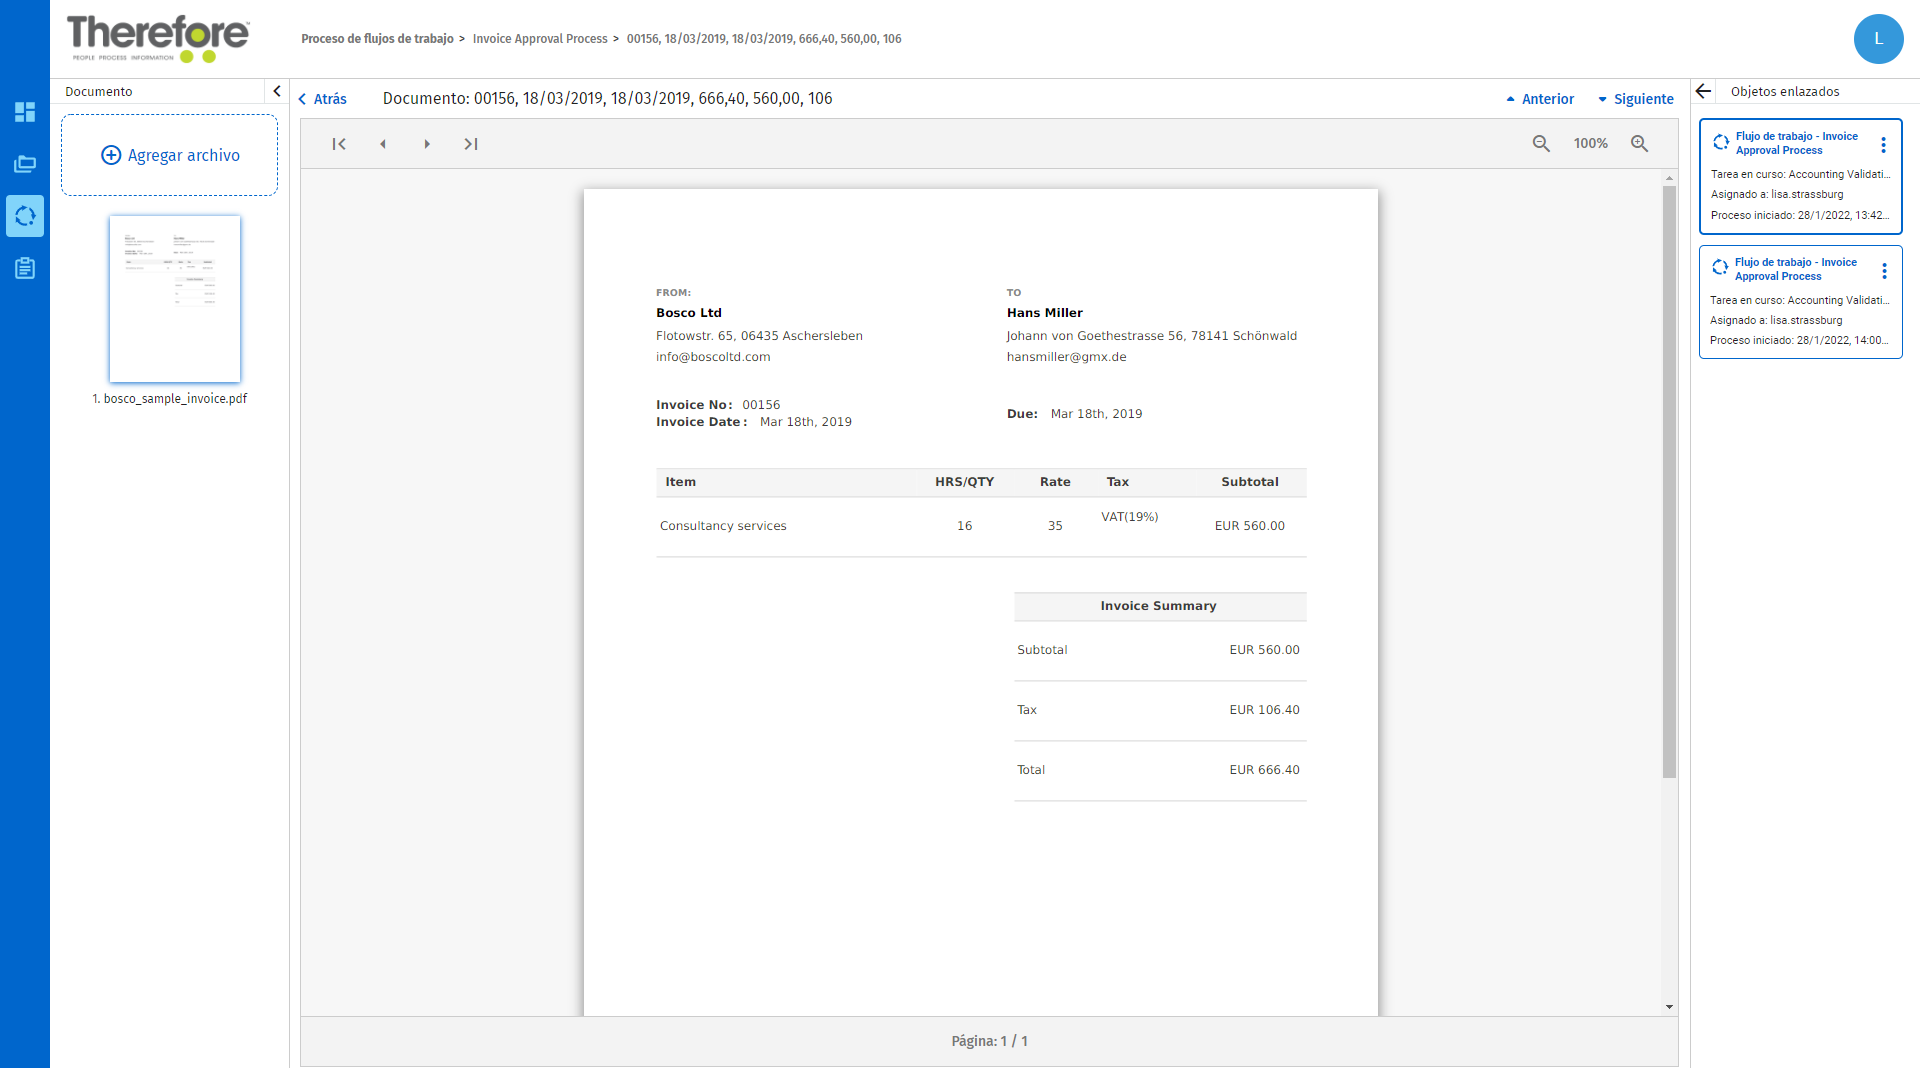The width and height of the screenshot is (1920, 1068).
Task: Open workflow card started 13:42
Action: pyautogui.click(x=1800, y=177)
